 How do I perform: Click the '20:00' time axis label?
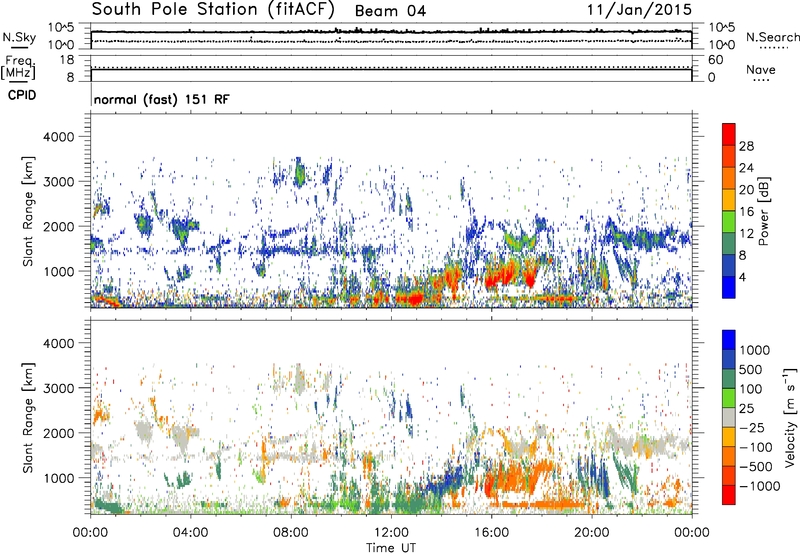click(592, 533)
